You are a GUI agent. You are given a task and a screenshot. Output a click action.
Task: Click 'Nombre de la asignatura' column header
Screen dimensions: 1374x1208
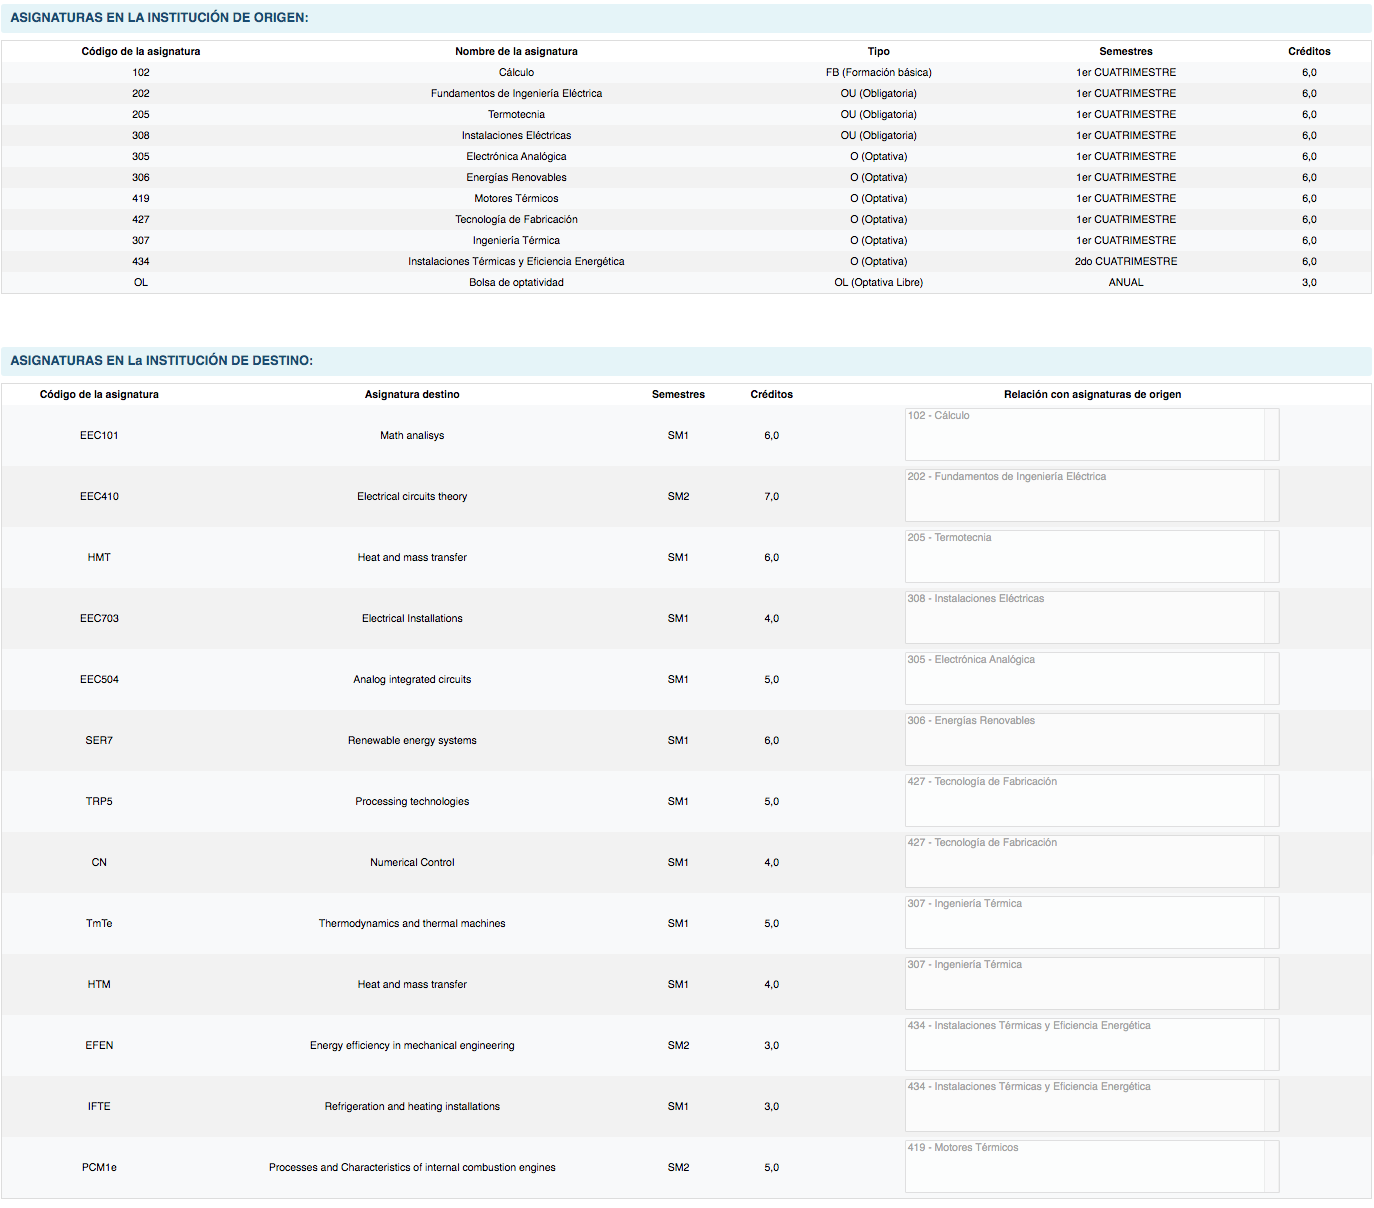click(x=516, y=51)
